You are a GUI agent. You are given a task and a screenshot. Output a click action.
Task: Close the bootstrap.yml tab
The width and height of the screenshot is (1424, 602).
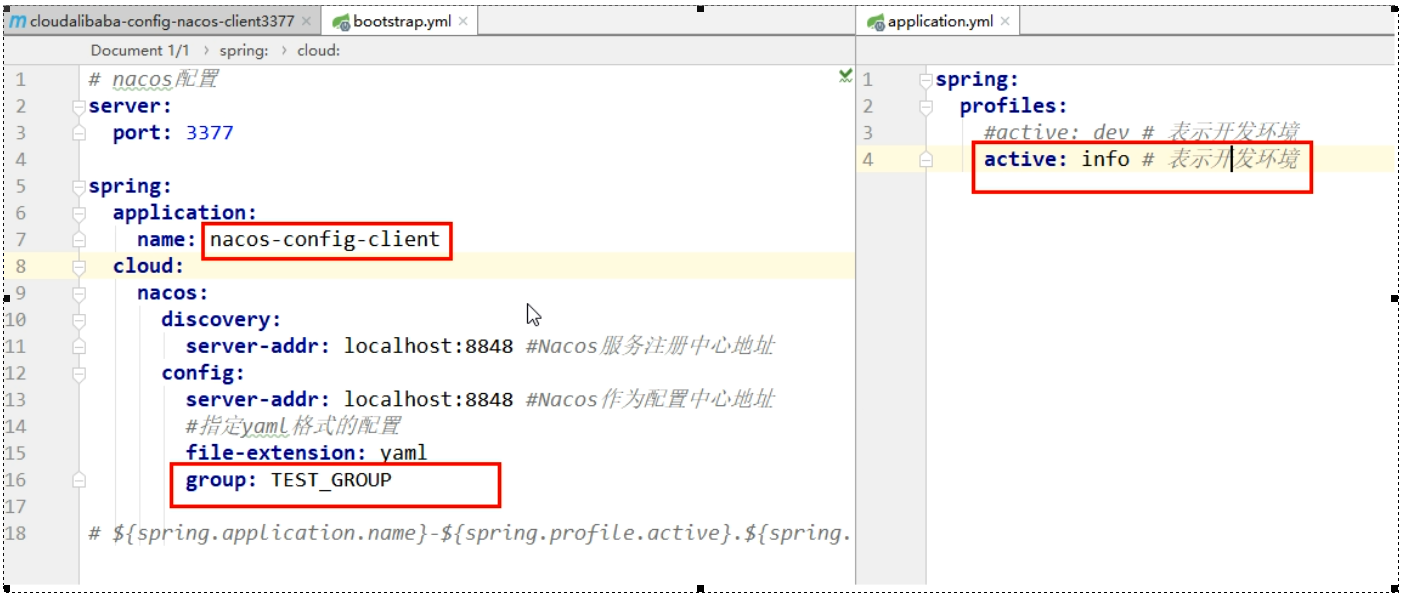coord(463,21)
